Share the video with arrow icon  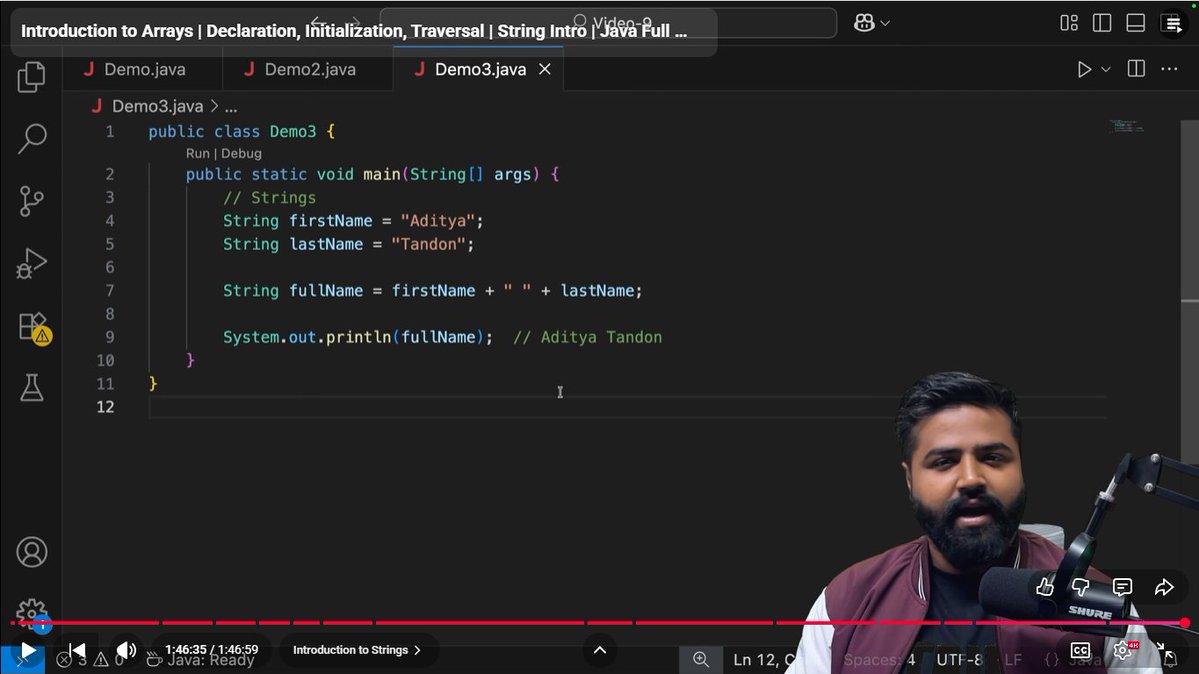pyautogui.click(x=1164, y=587)
